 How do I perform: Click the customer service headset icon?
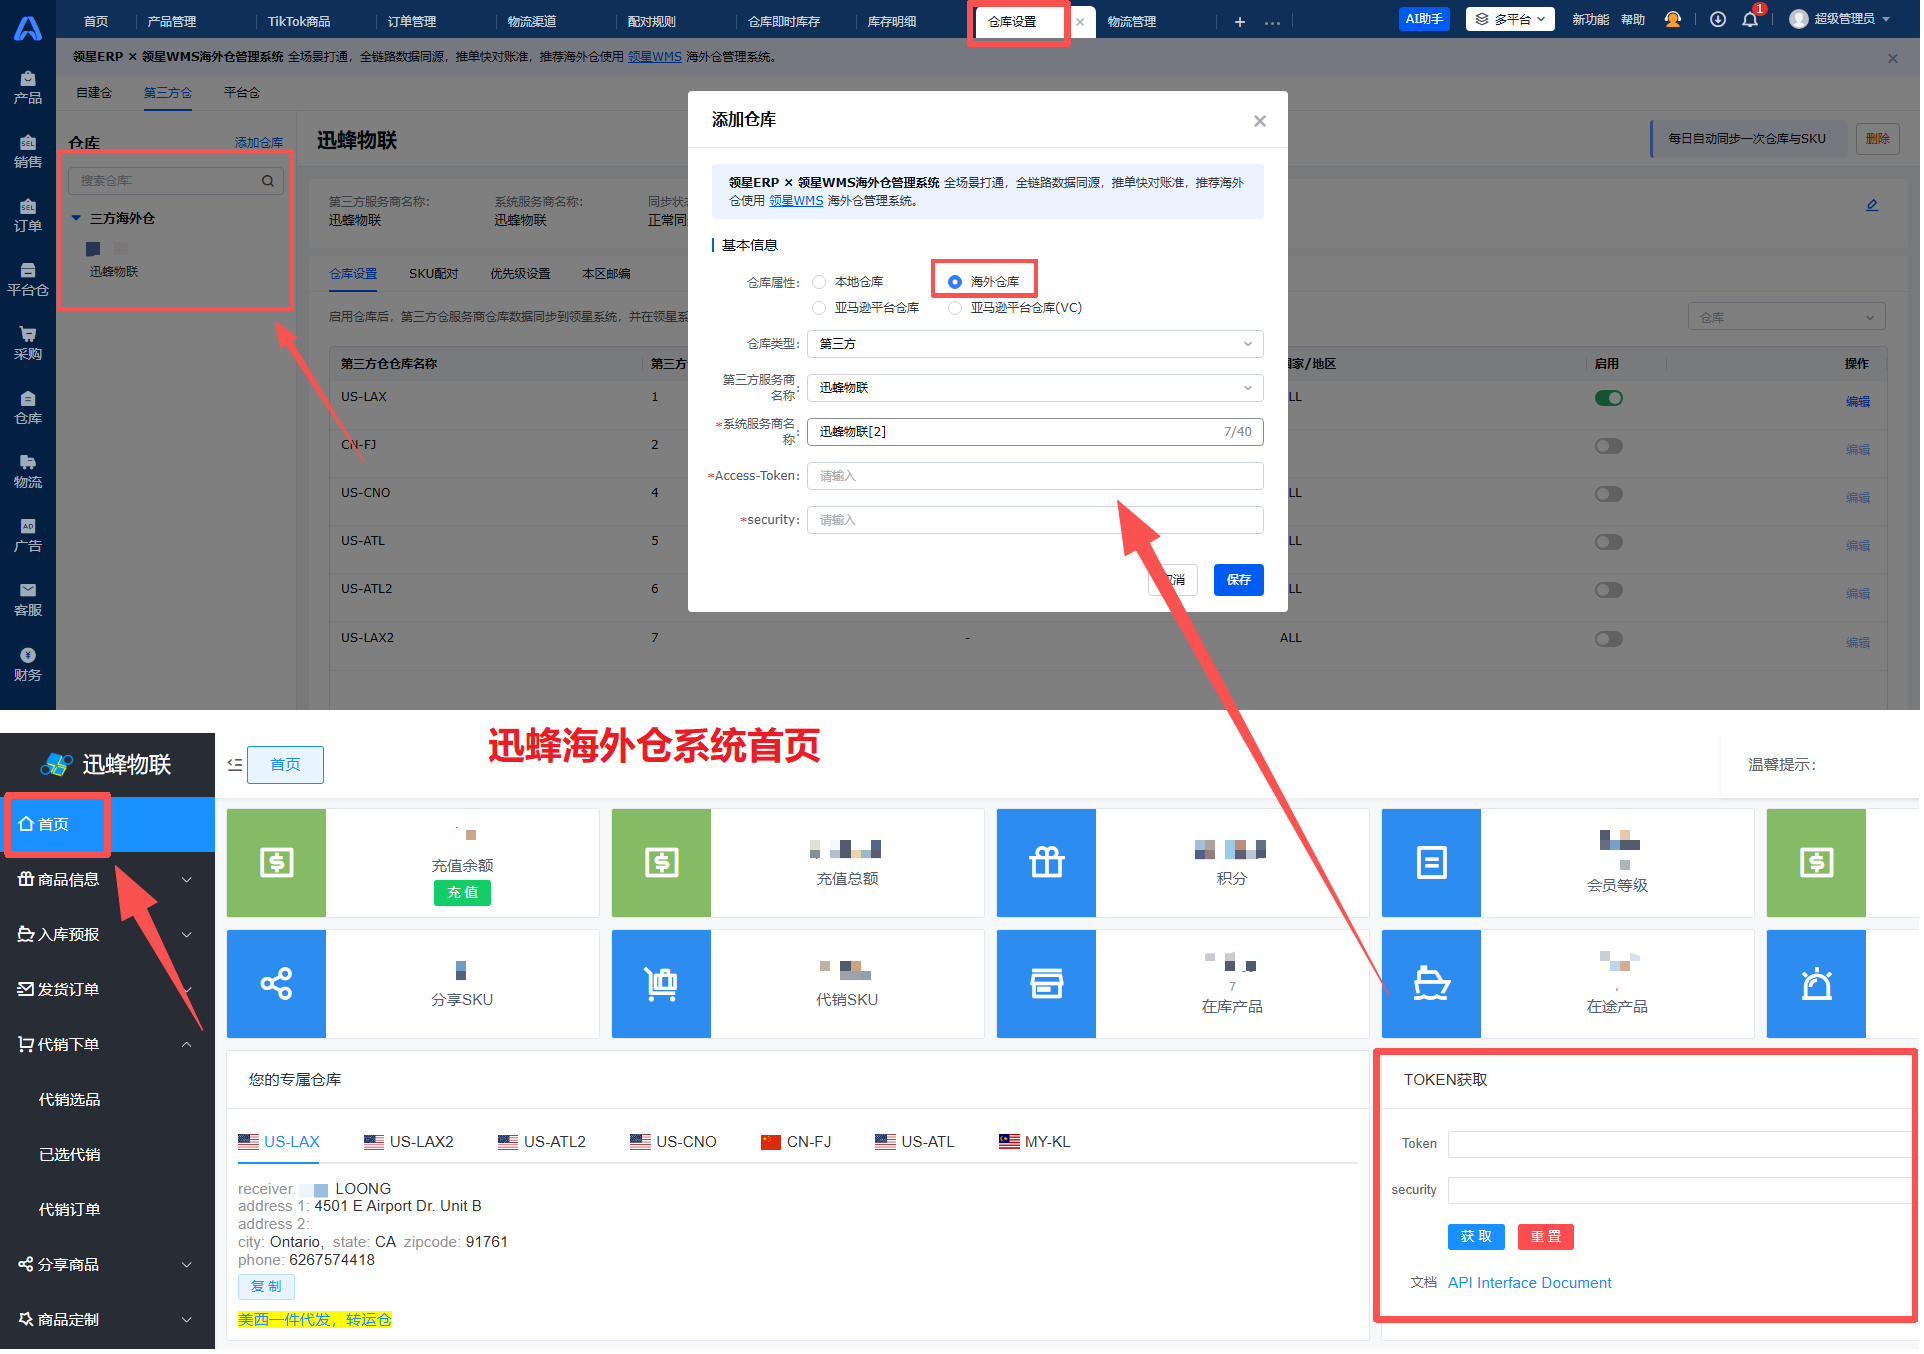[1673, 19]
